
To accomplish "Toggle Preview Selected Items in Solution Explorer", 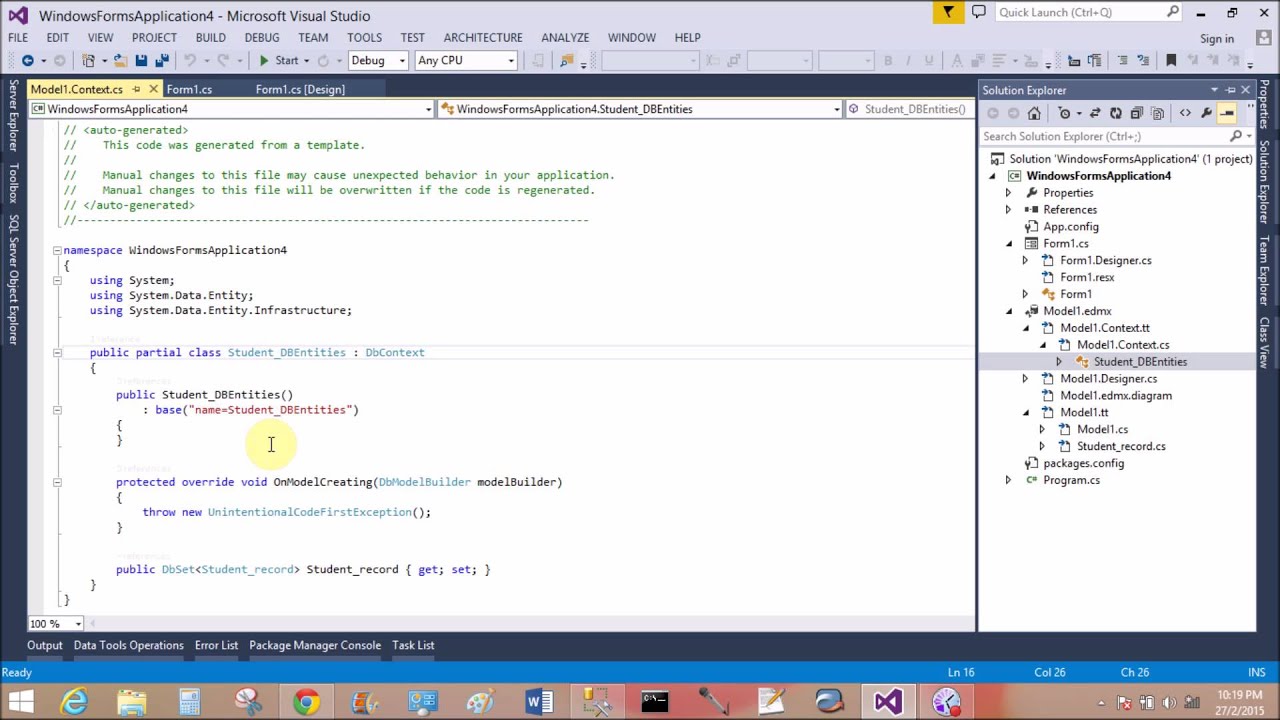I will 1227,113.
